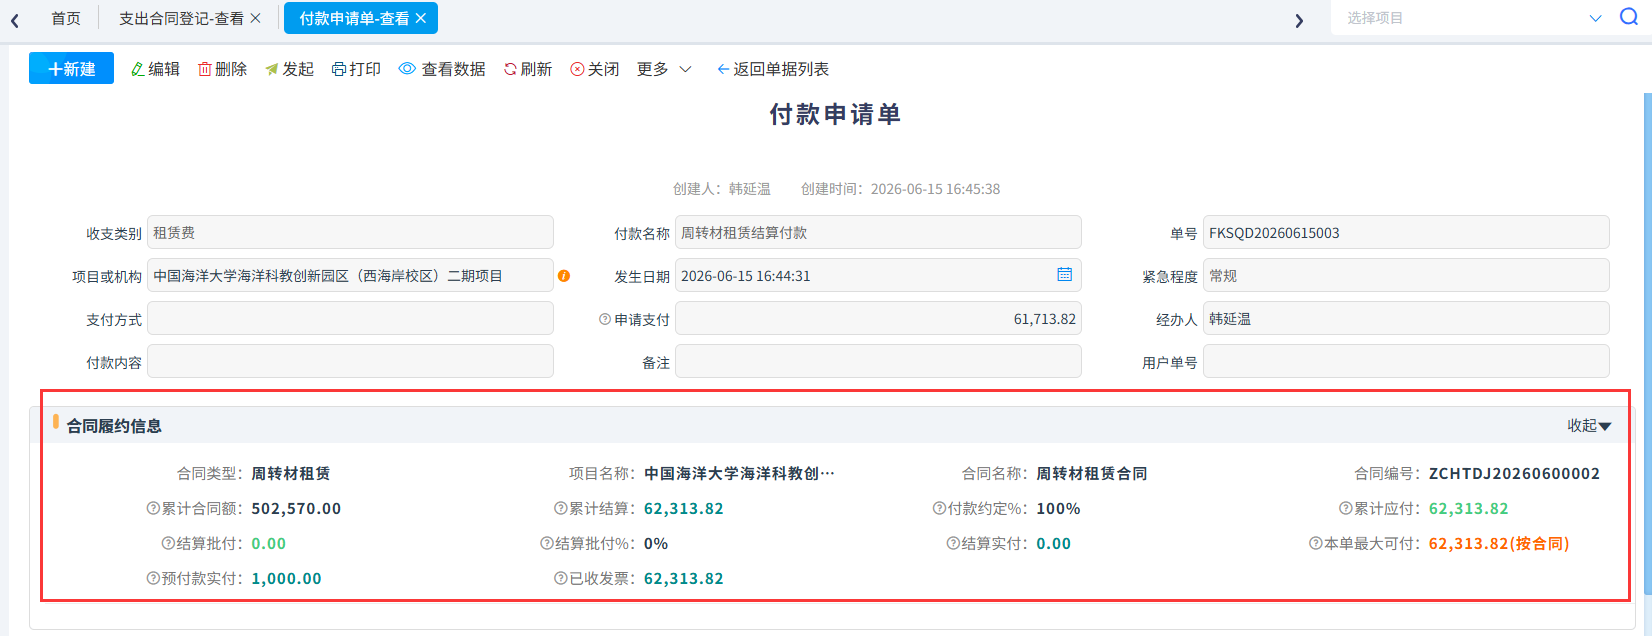Click the help icon beside 累计应付
Screen dimensions: 1652x636
(x=1346, y=508)
